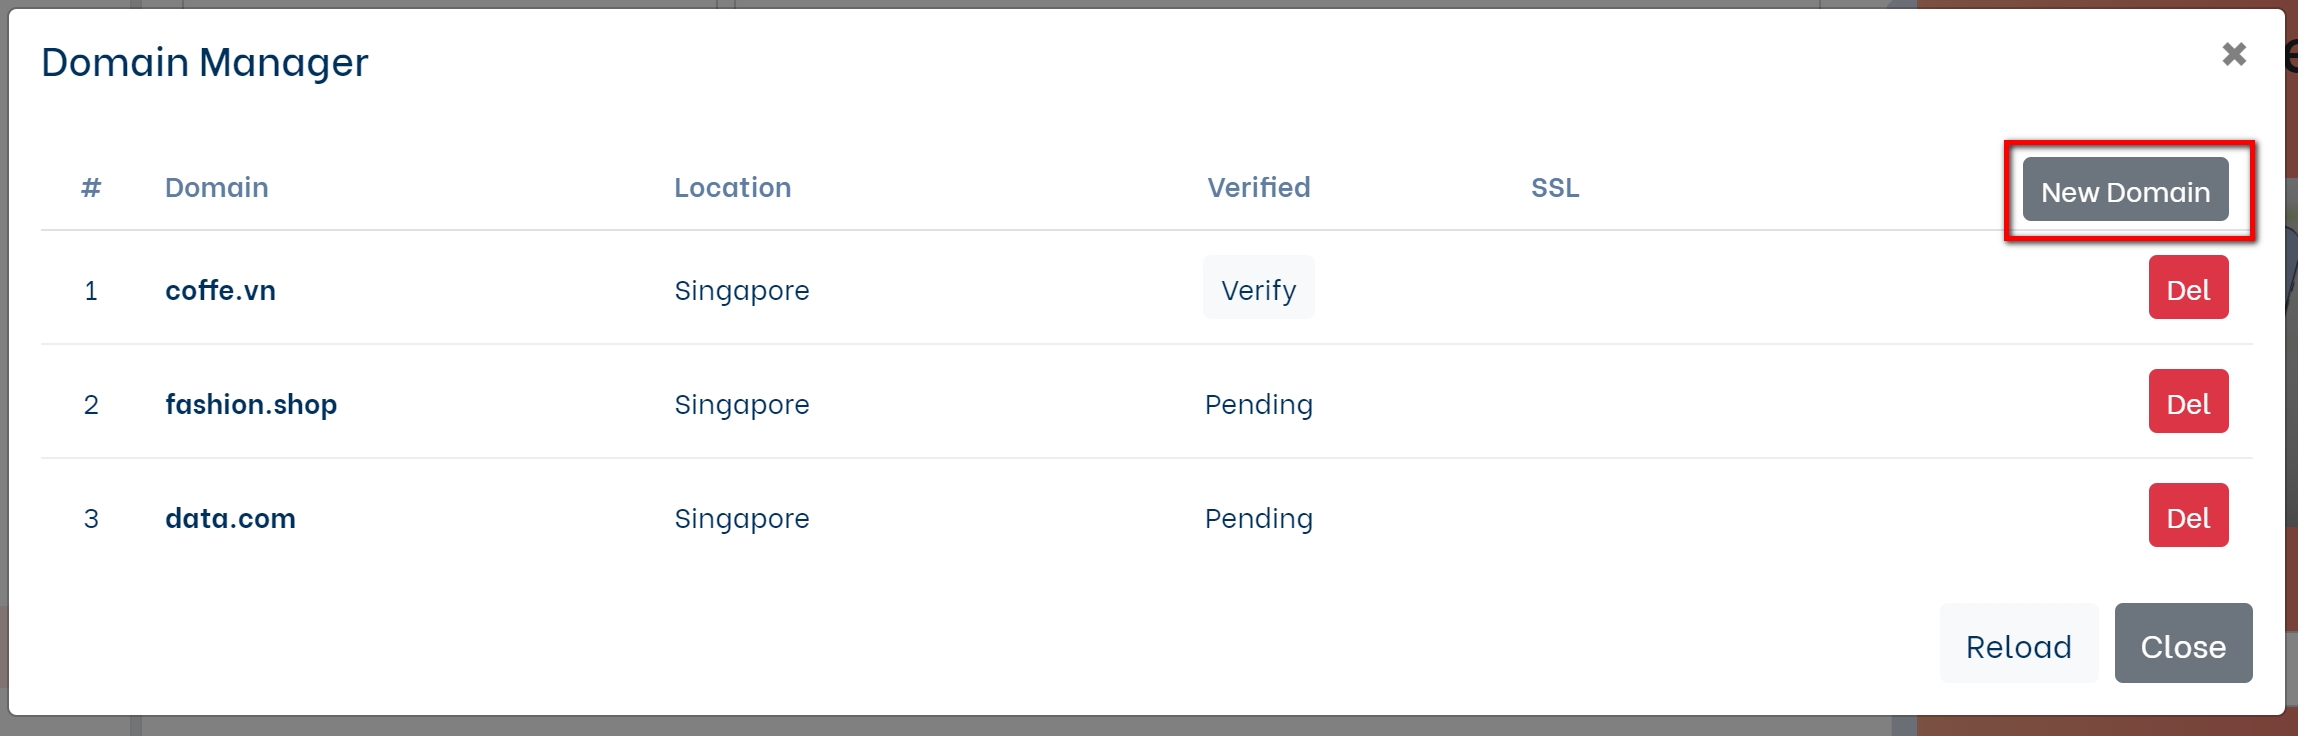Verify the coffe.vn domain
The width and height of the screenshot is (2298, 736).
(1258, 289)
